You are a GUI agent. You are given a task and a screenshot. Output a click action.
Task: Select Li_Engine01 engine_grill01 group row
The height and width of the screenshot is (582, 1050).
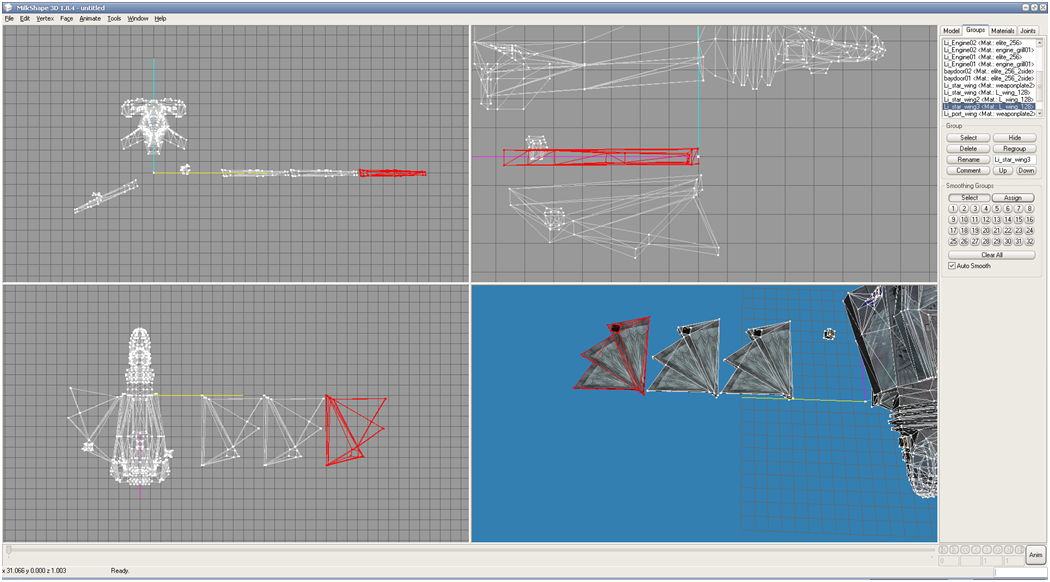pos(988,64)
